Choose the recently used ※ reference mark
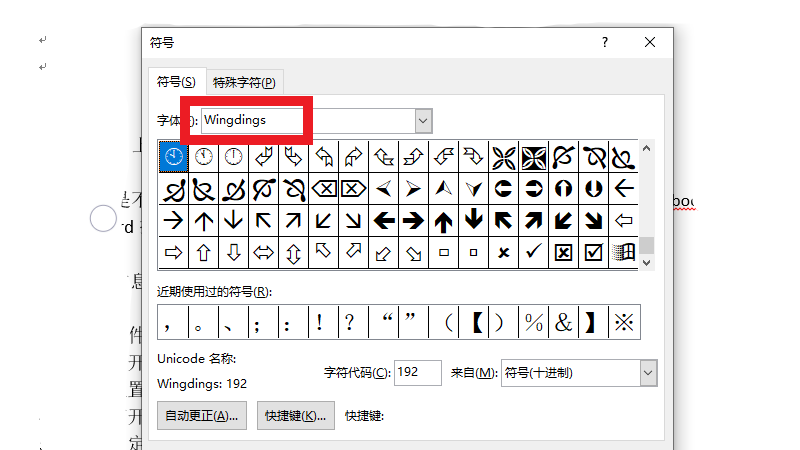800x450 pixels. tap(624, 322)
